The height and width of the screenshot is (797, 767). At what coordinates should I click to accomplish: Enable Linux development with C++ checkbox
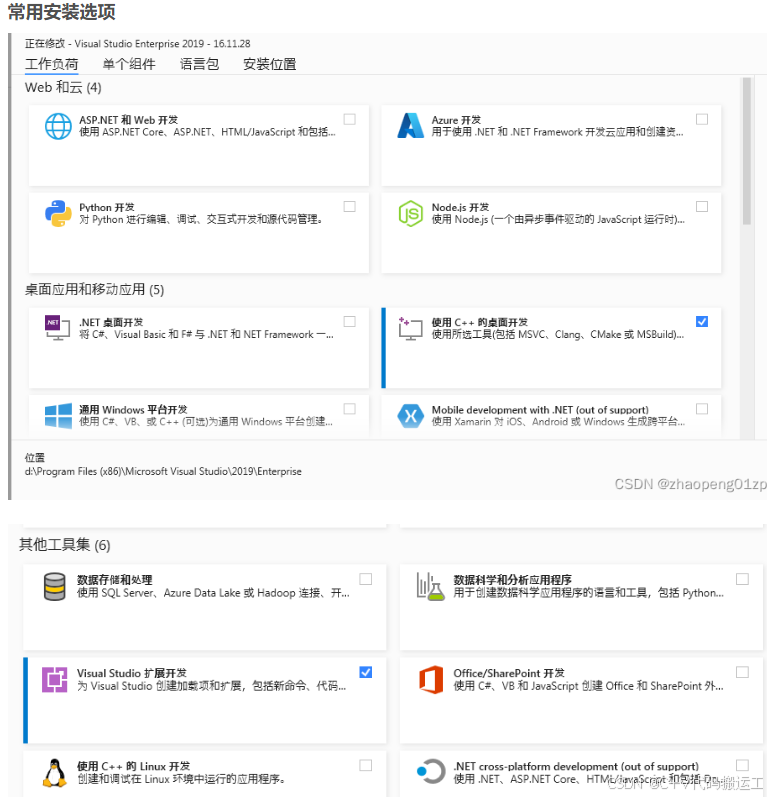click(365, 765)
